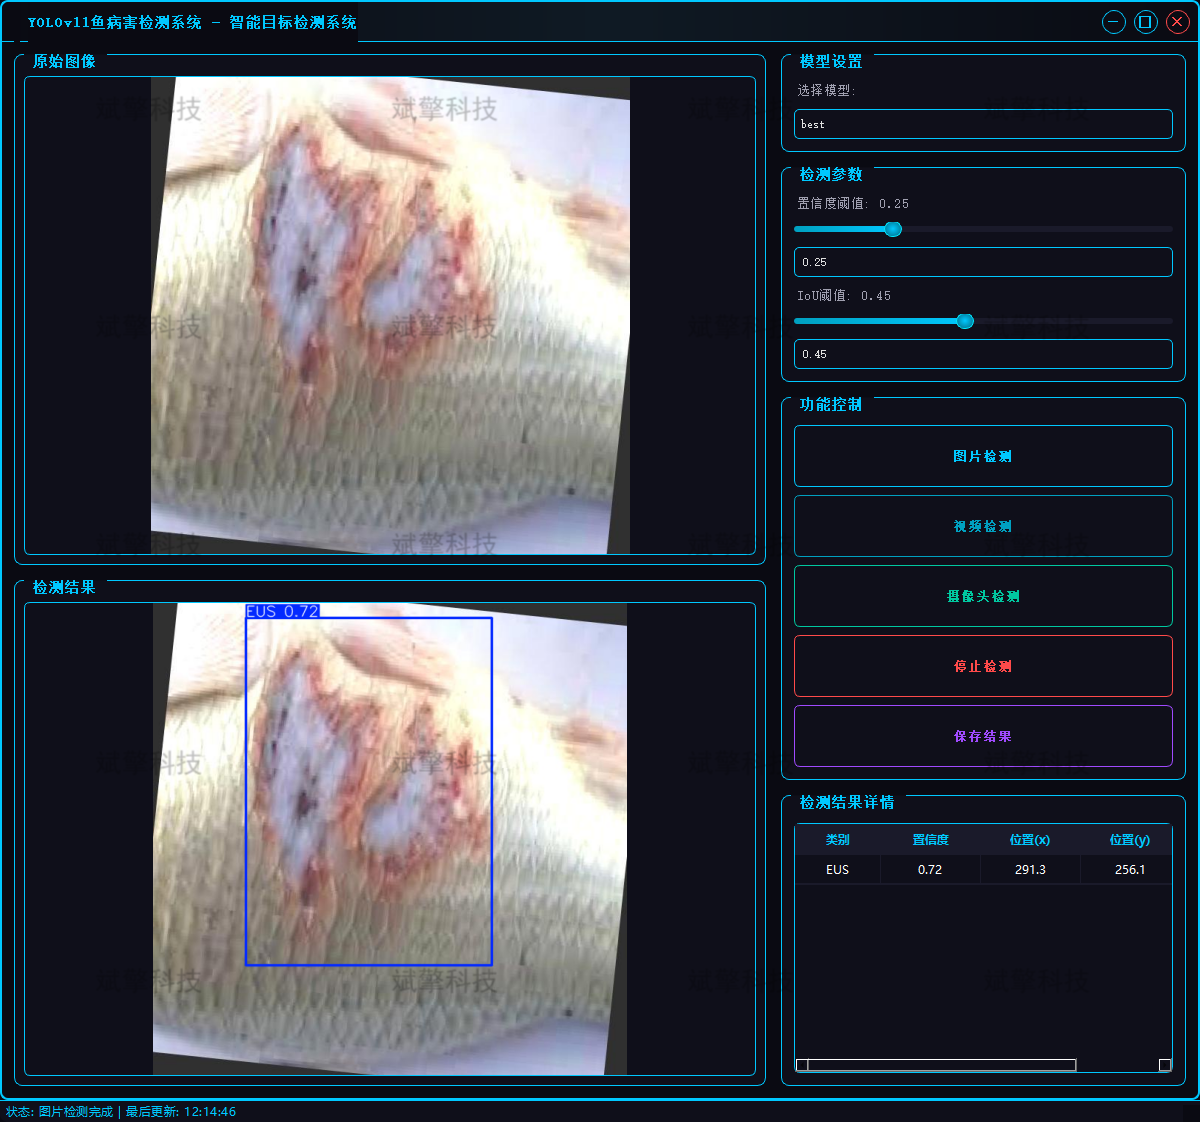Screen dimensions: 1200x1122
Task: Select the 256.1 position cell
Action: 1130,870
